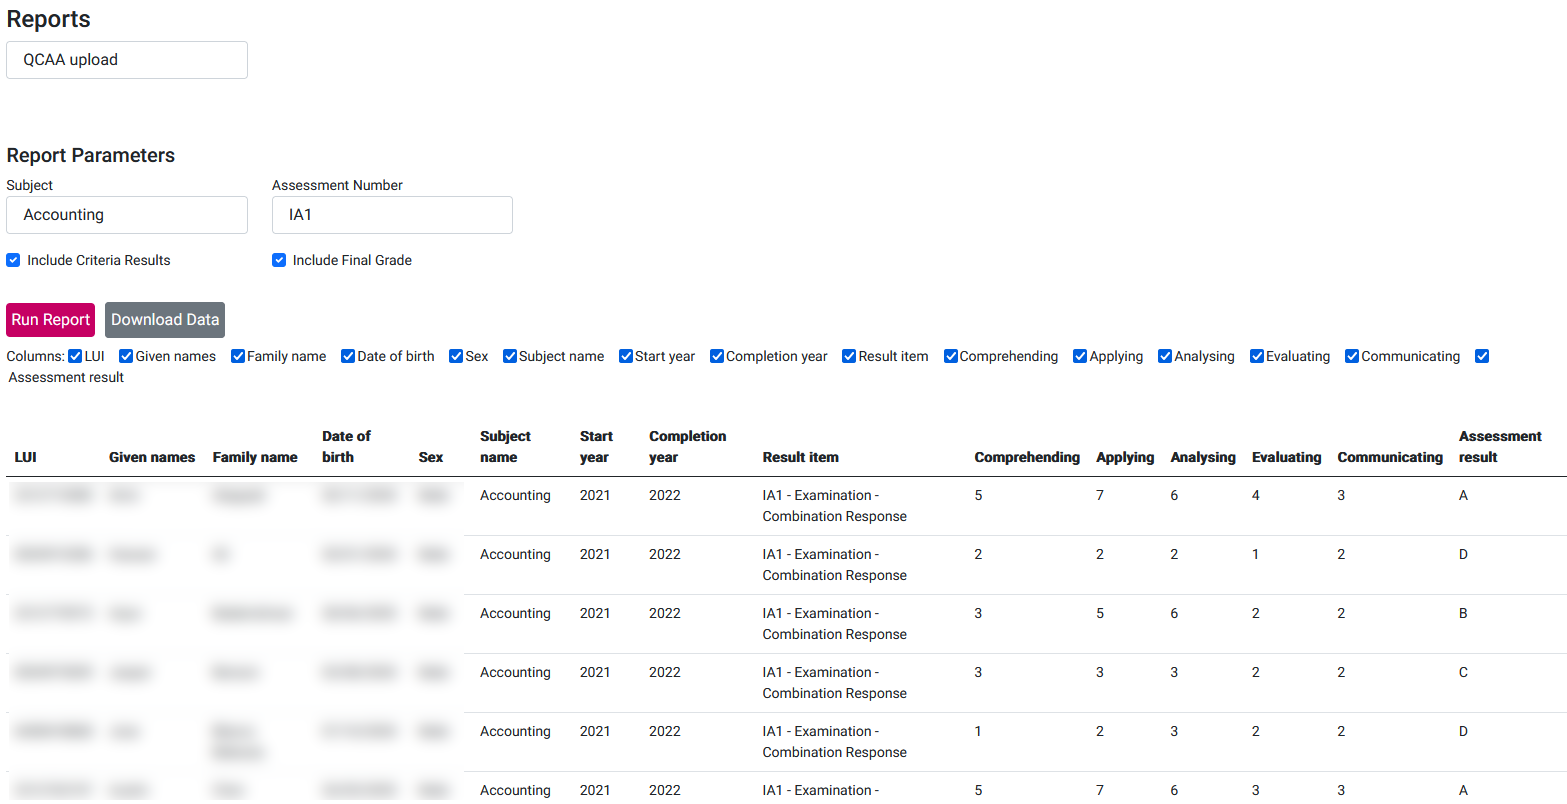Toggle the Evaluating column visibility
1567x804 pixels.
(1256, 355)
